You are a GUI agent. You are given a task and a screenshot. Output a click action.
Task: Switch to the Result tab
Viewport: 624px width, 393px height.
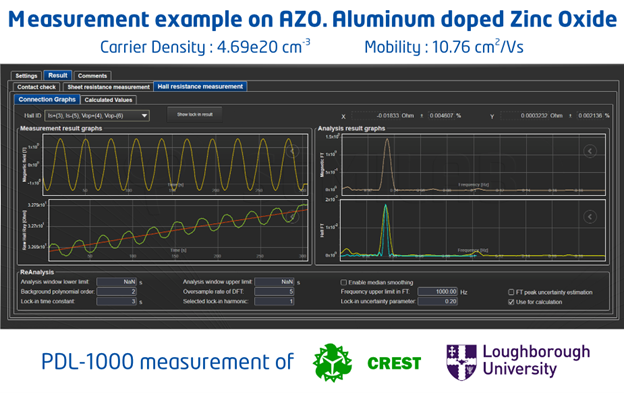pyautogui.click(x=58, y=75)
